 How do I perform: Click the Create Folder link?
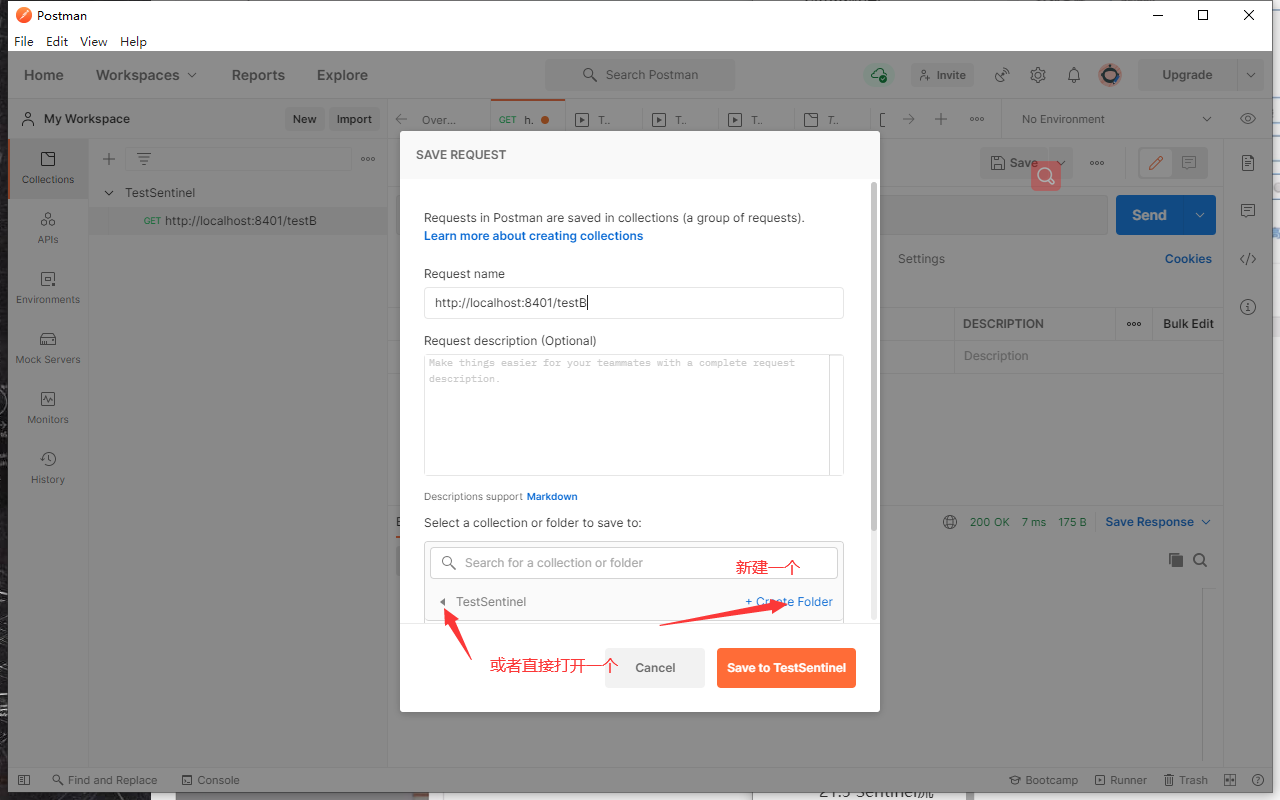point(789,602)
